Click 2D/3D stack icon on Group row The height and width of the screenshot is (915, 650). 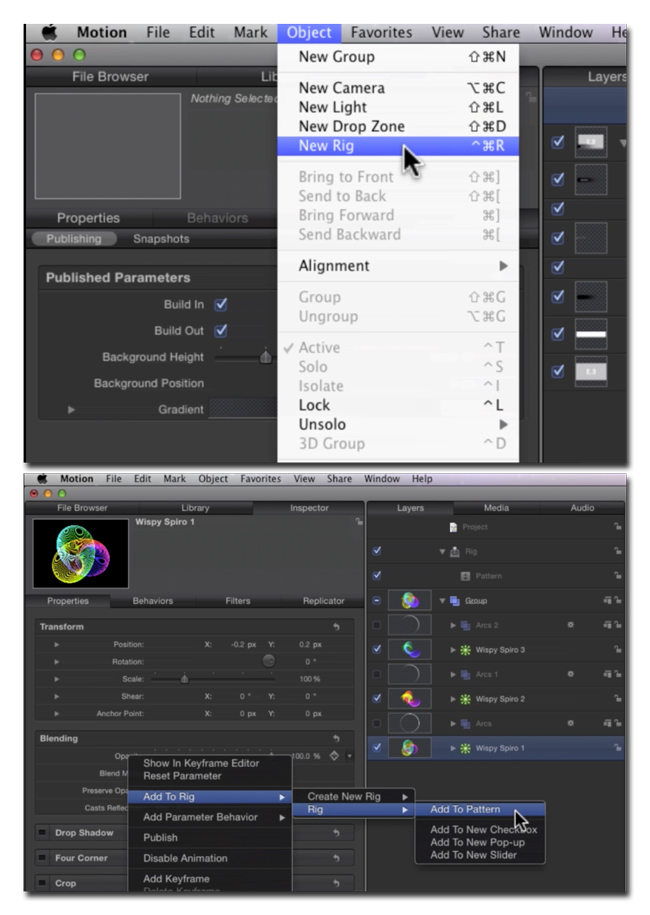point(607,600)
